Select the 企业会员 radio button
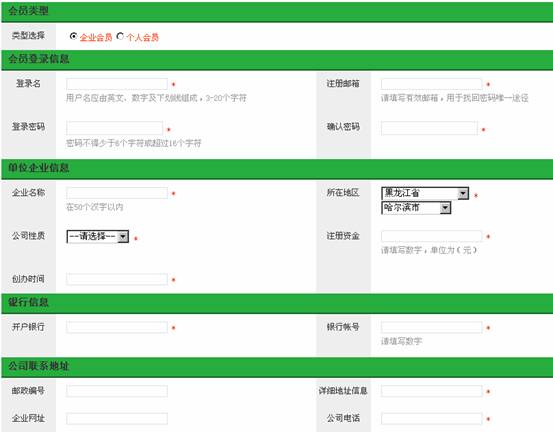This screenshot has width=553, height=432. click(x=73, y=36)
